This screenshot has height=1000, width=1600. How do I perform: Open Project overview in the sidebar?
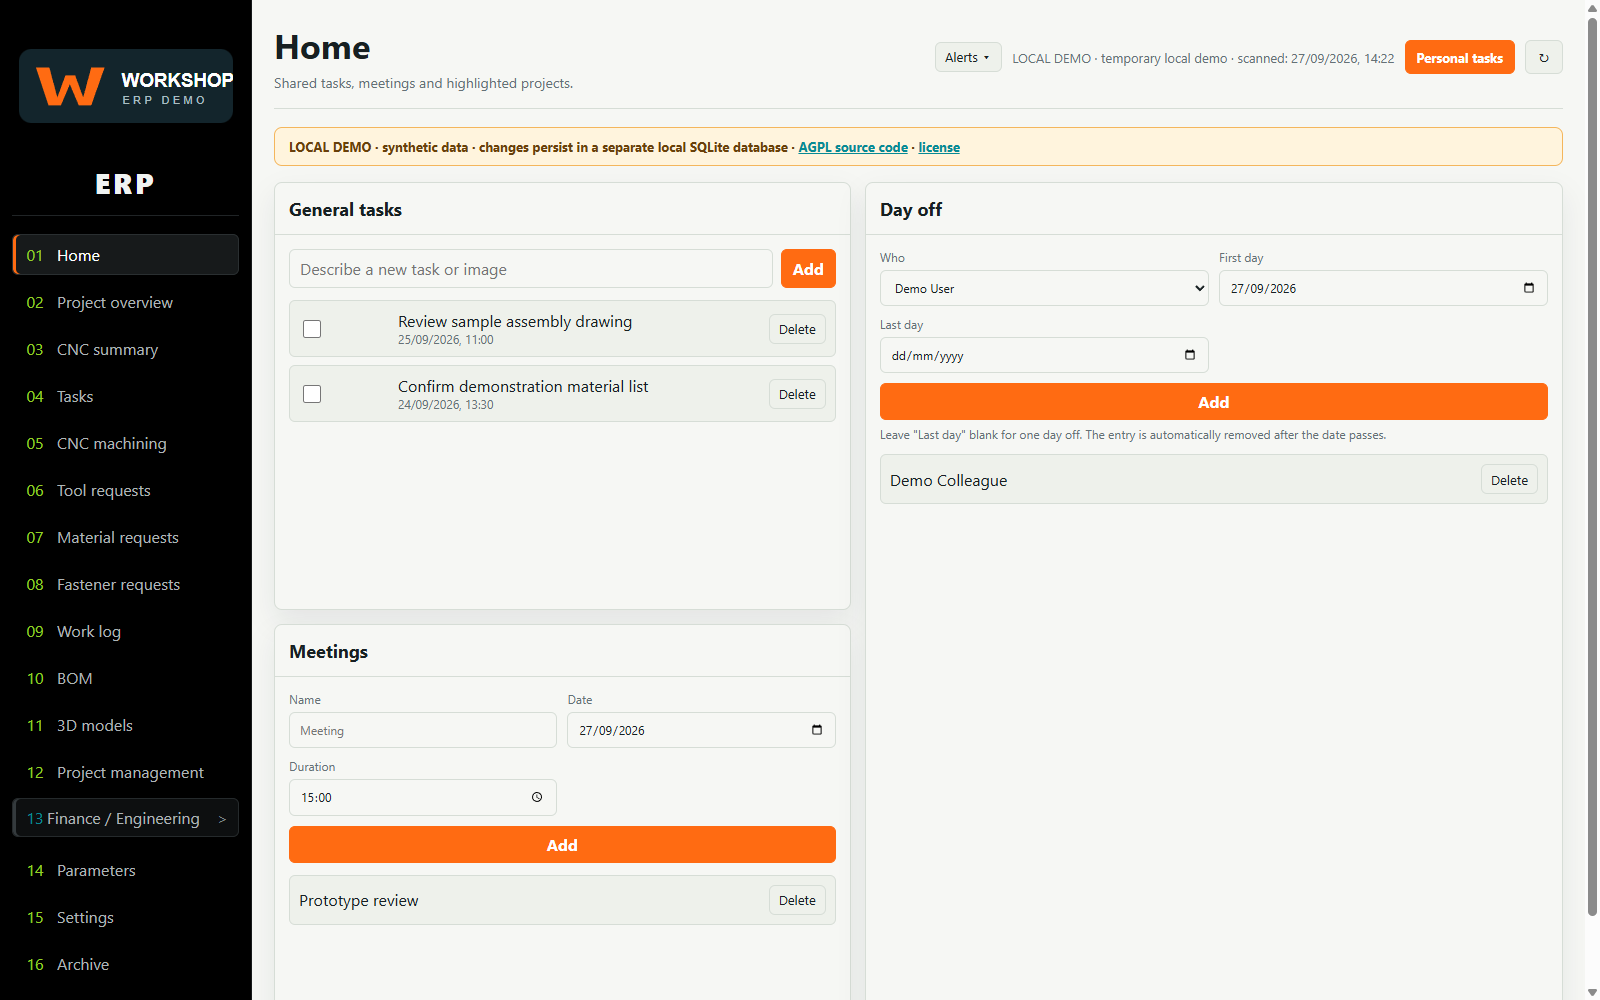(x=126, y=302)
